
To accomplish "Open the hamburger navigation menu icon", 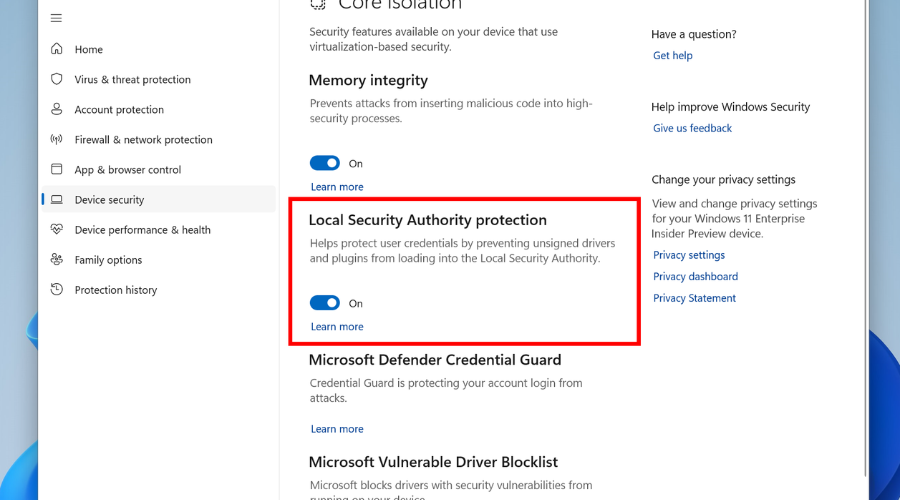I will click(56, 18).
